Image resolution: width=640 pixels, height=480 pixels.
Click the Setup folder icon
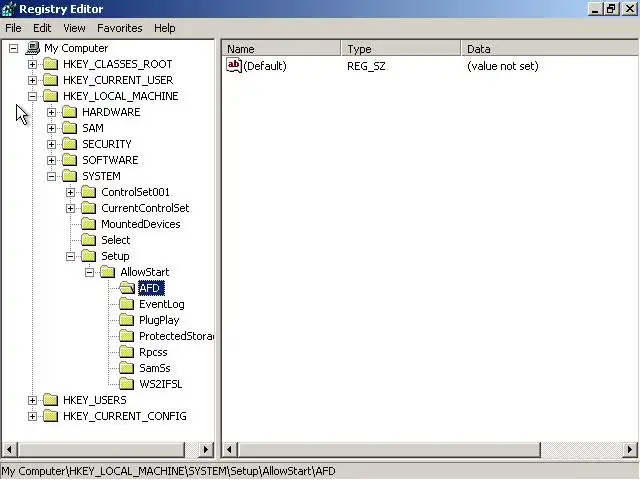tap(88, 256)
